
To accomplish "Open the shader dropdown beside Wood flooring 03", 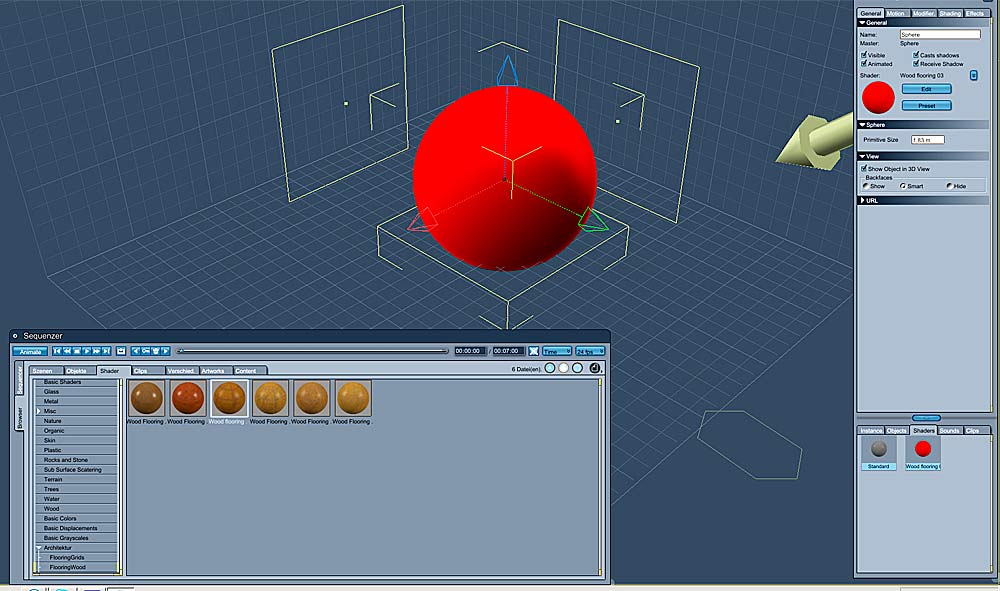I will pos(974,76).
